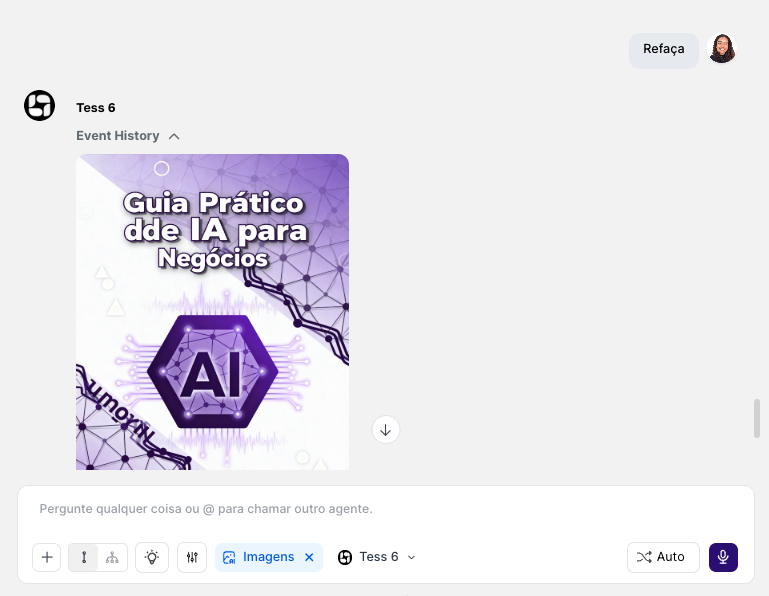Viewport: 769px width, 596px height.
Task: Click the vertical scrollbar thumb
Action: point(757,418)
